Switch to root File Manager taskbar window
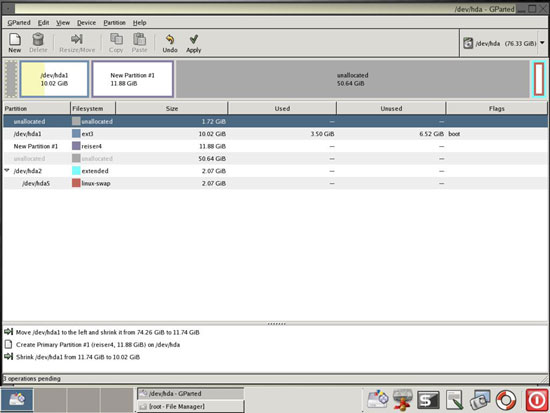 [190, 406]
